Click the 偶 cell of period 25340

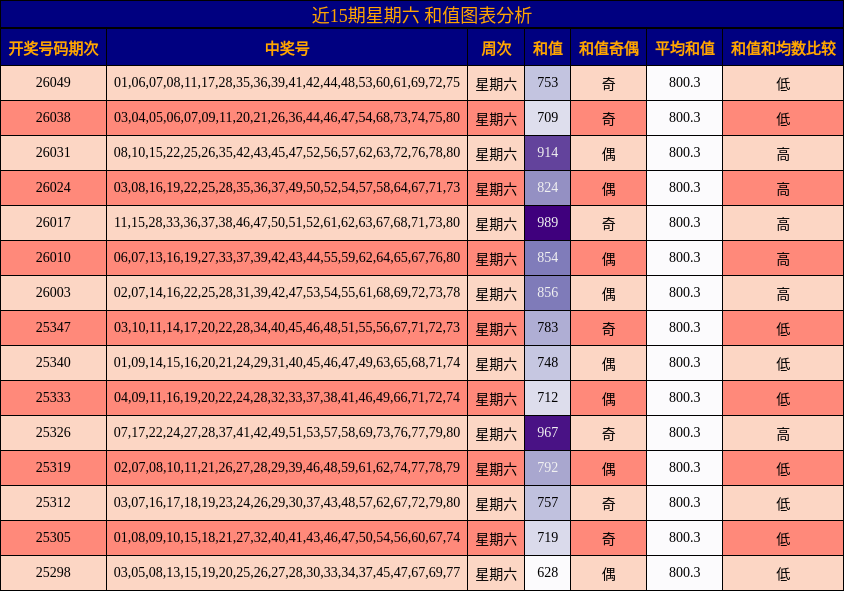pos(609,363)
